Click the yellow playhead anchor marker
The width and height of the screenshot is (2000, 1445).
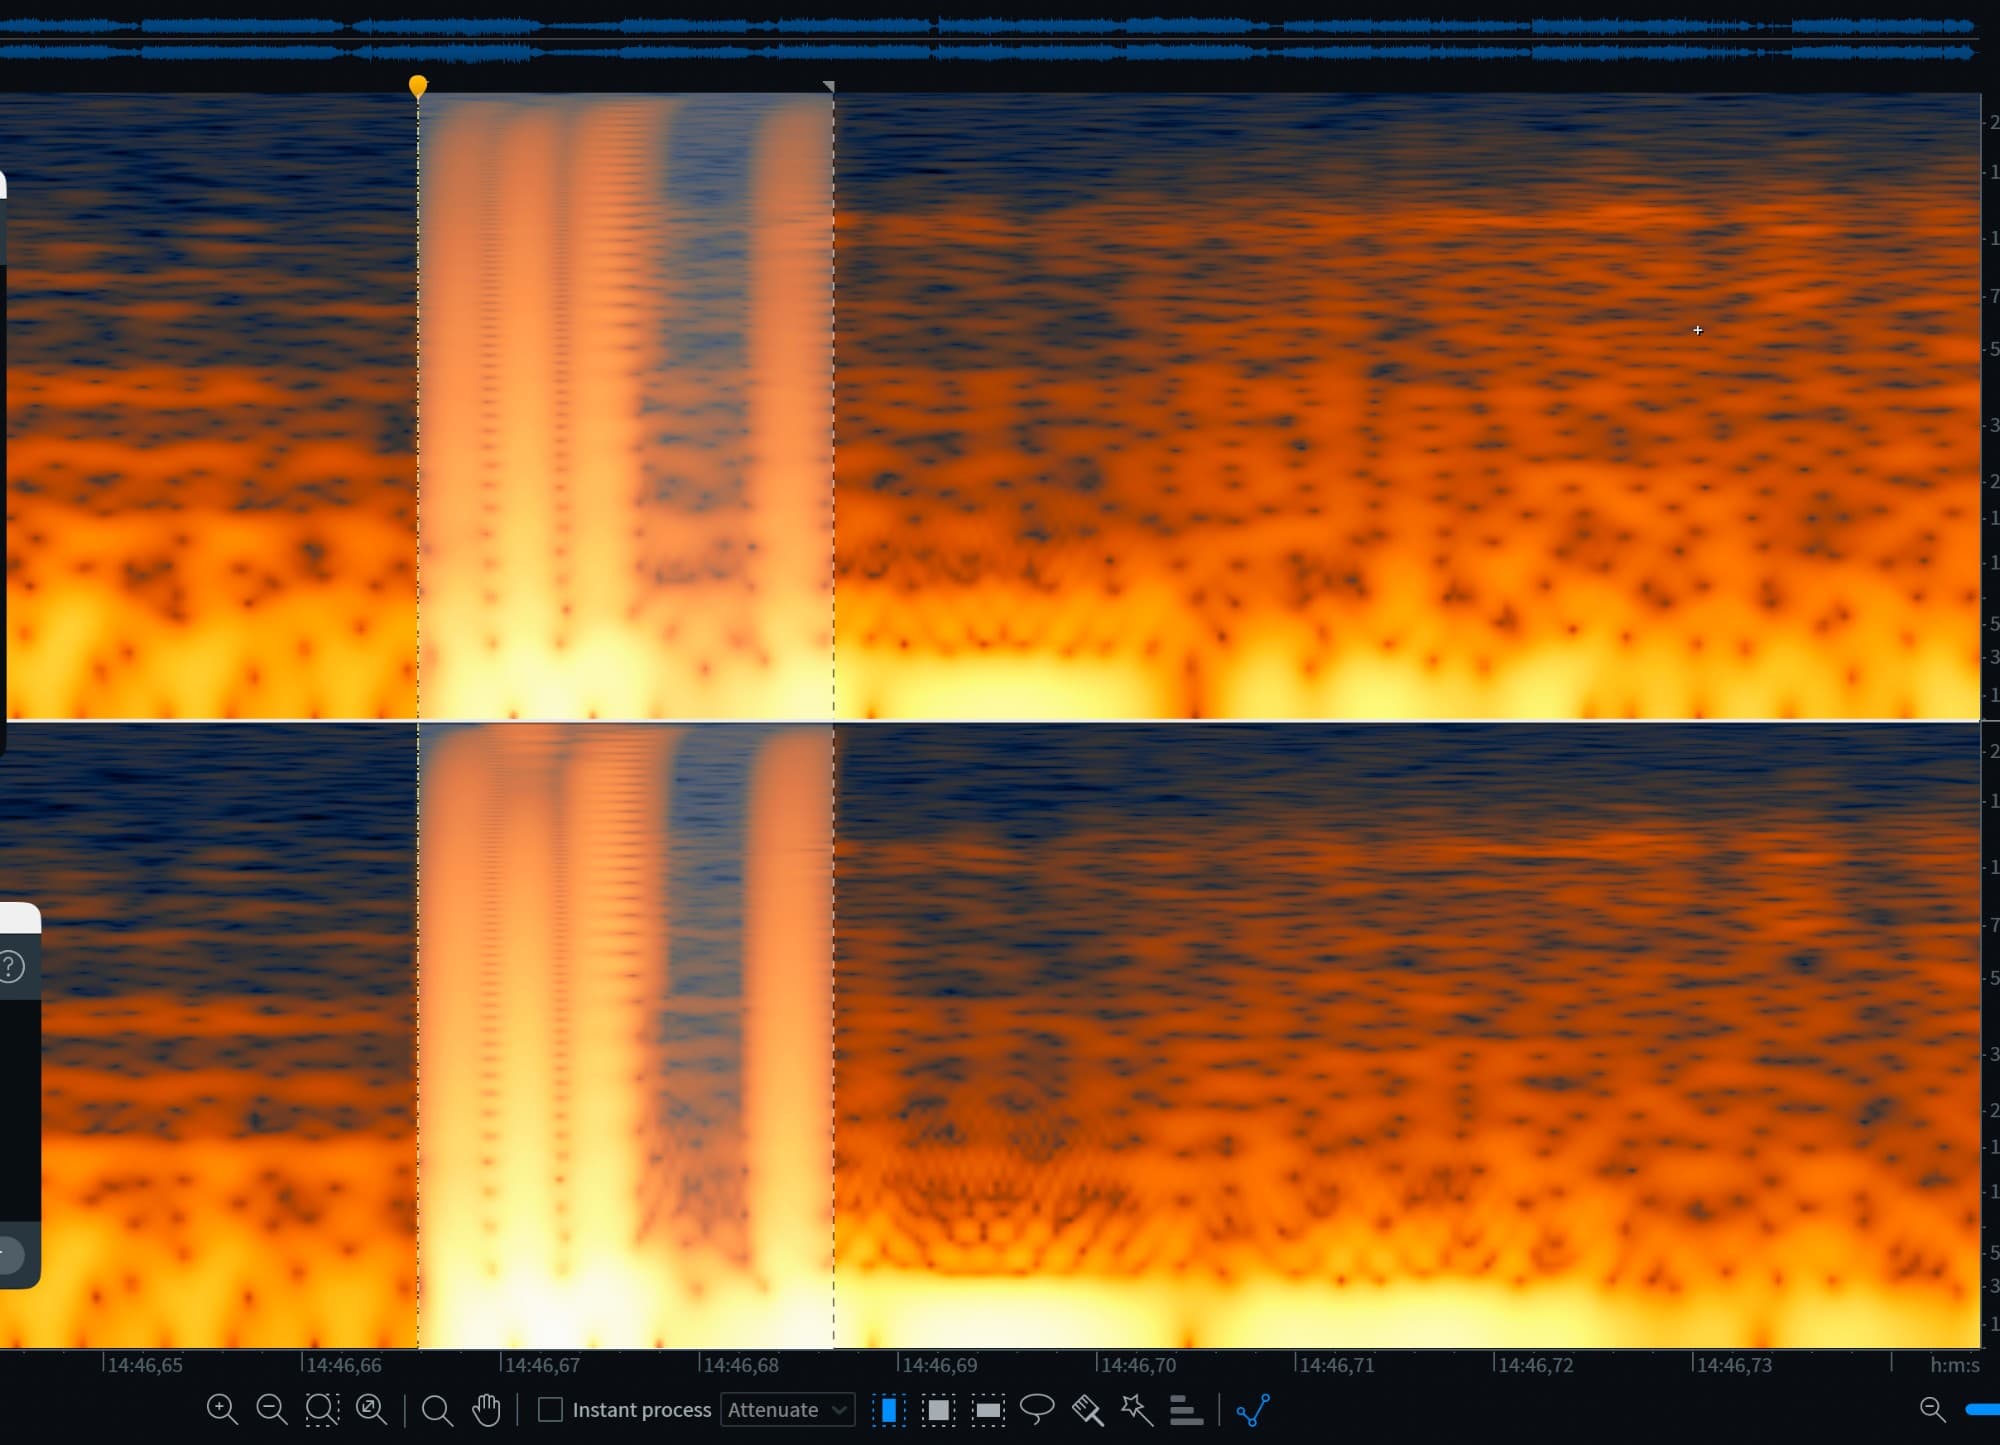tap(418, 87)
